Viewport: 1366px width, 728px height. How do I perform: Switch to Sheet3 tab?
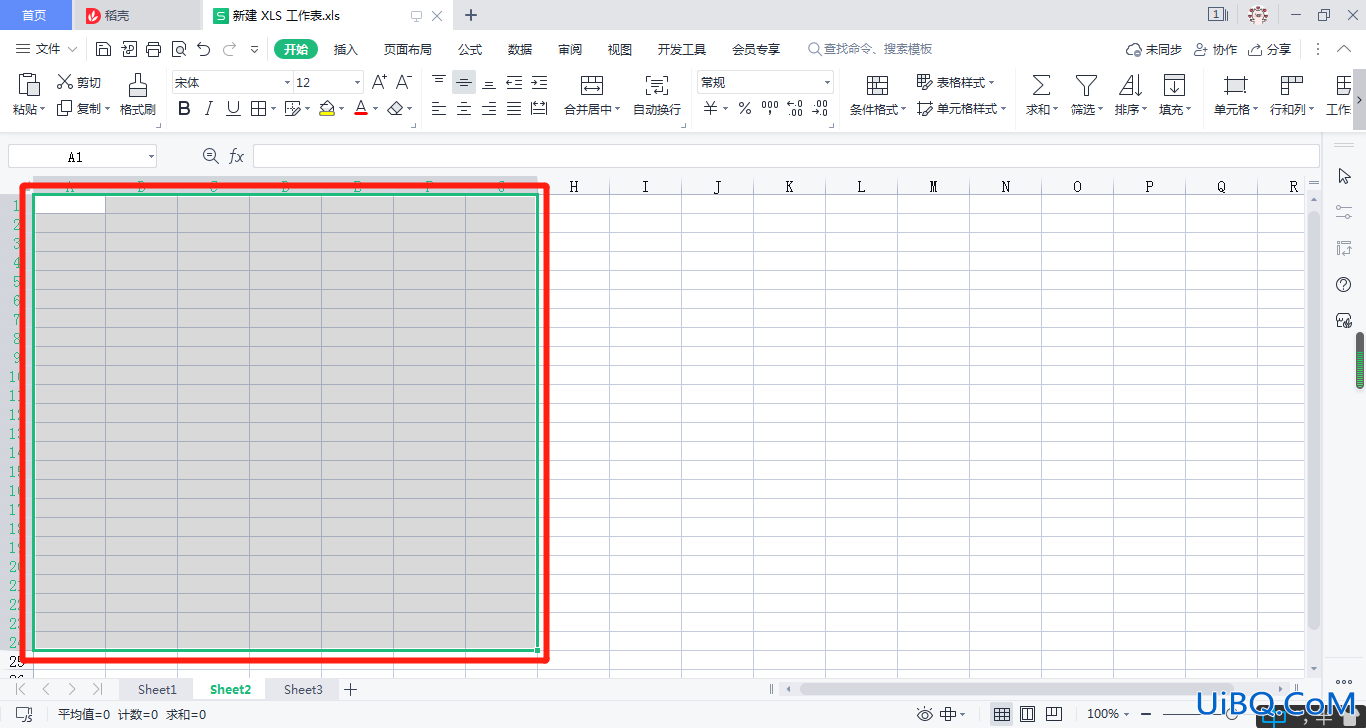pyautogui.click(x=303, y=689)
